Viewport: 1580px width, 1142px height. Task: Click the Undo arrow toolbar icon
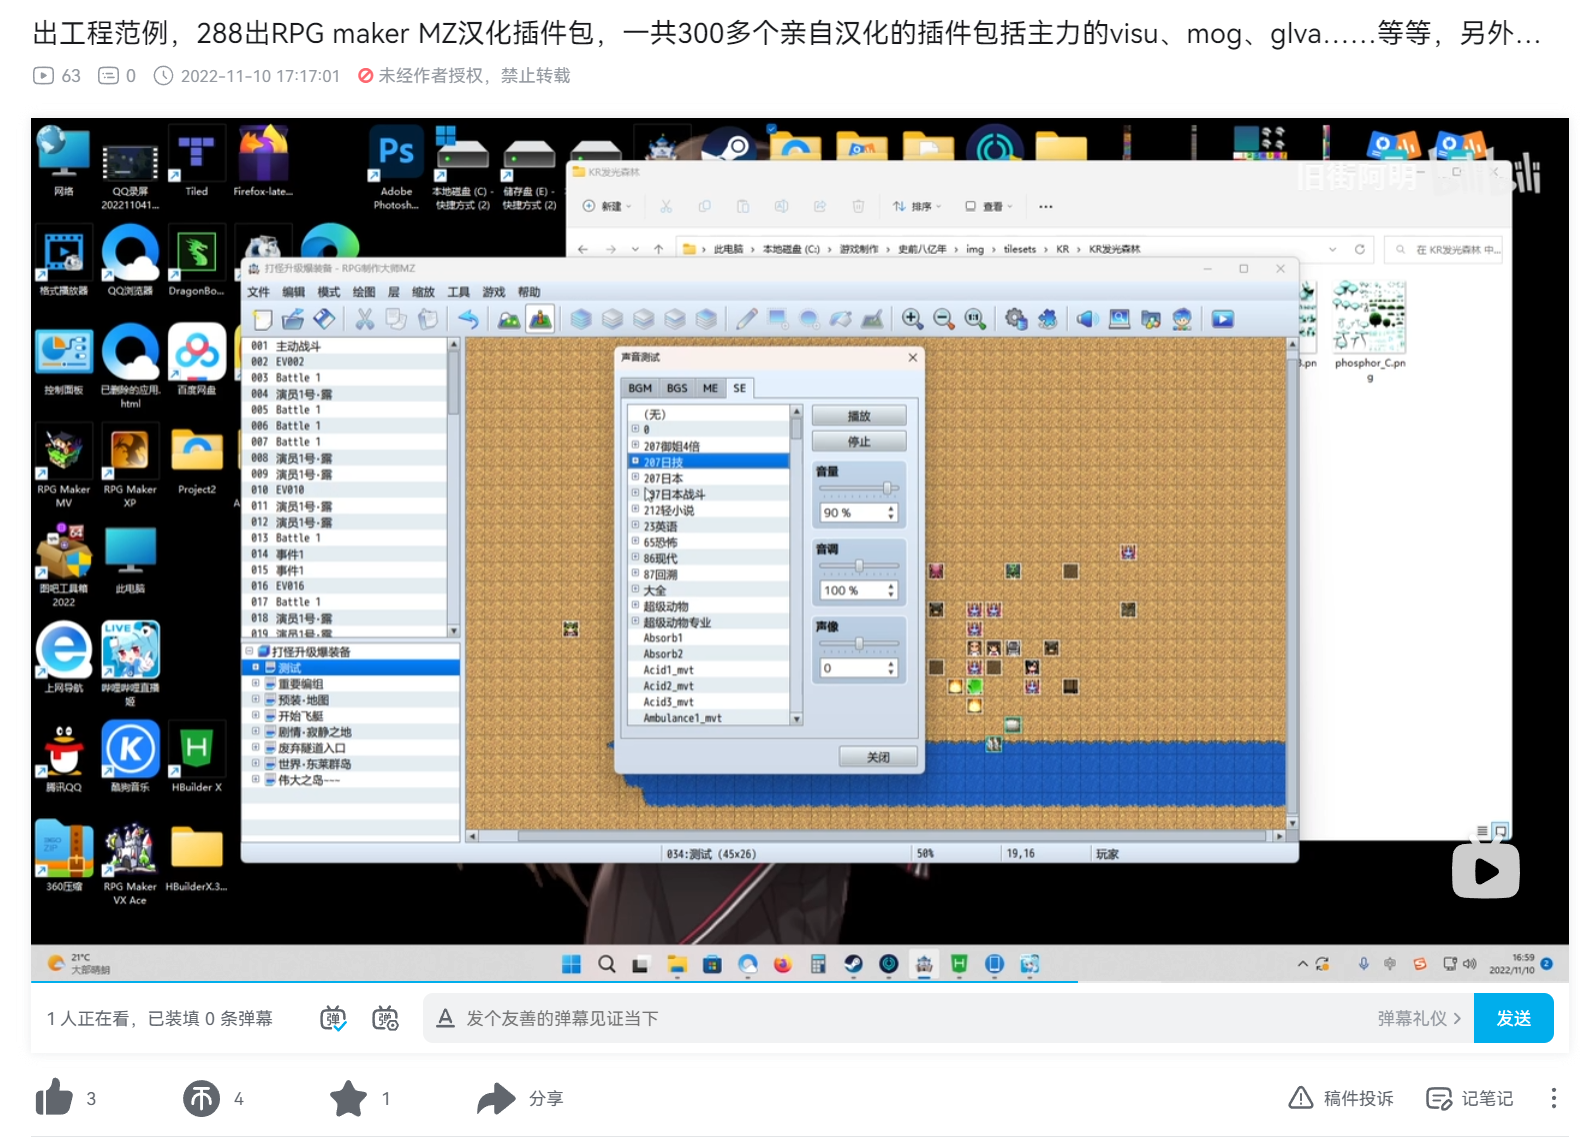(468, 319)
